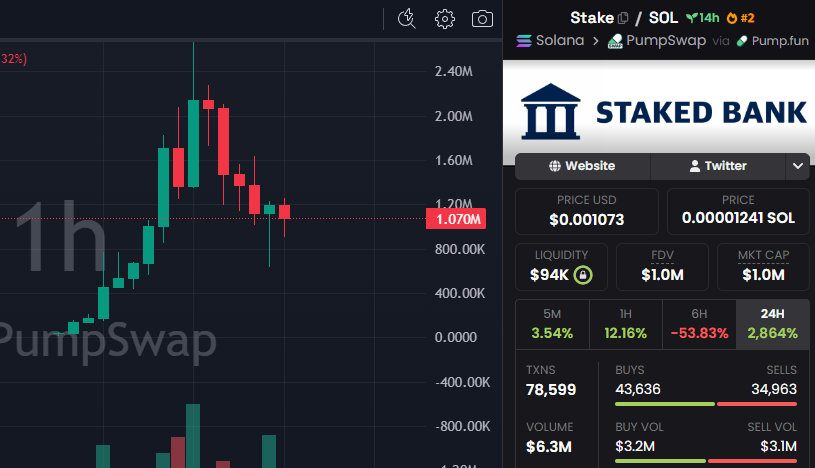Click the tallest green volume bar
Image resolution: width=815 pixels, height=468 pixels.
[x=193, y=436]
